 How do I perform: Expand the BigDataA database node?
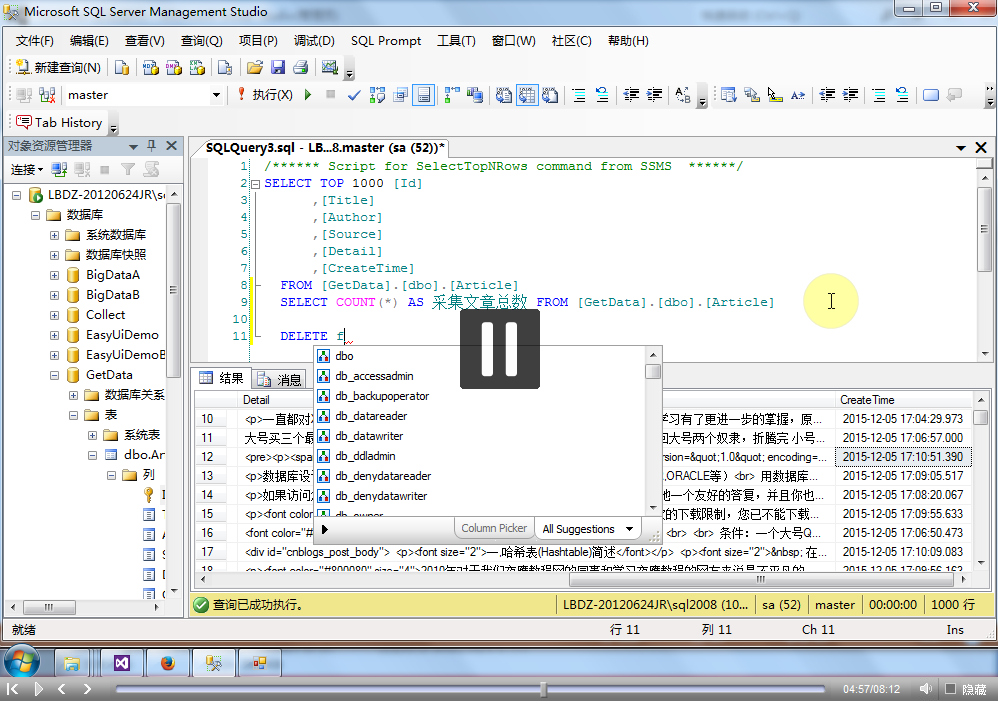click(55, 275)
